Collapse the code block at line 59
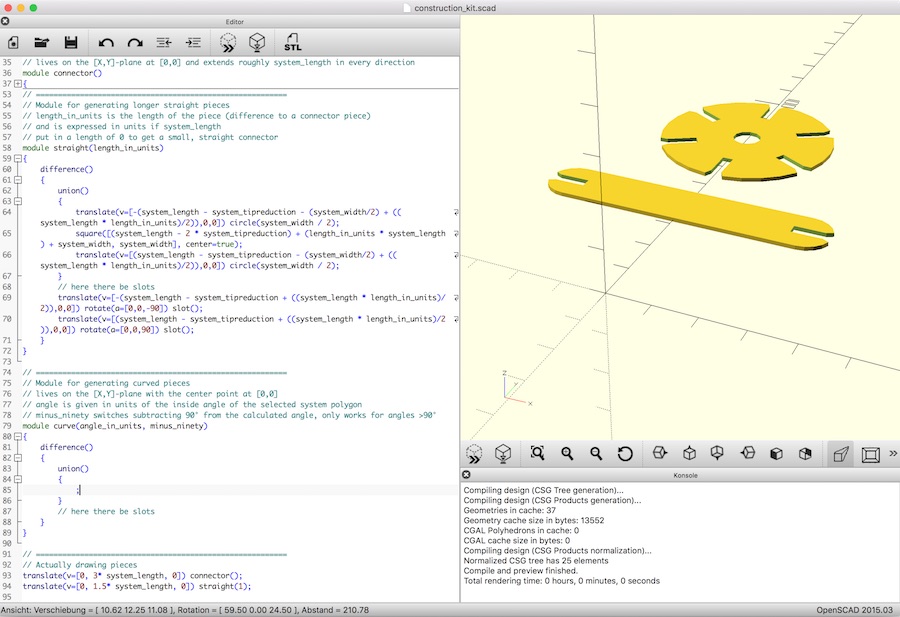 tap(18, 158)
